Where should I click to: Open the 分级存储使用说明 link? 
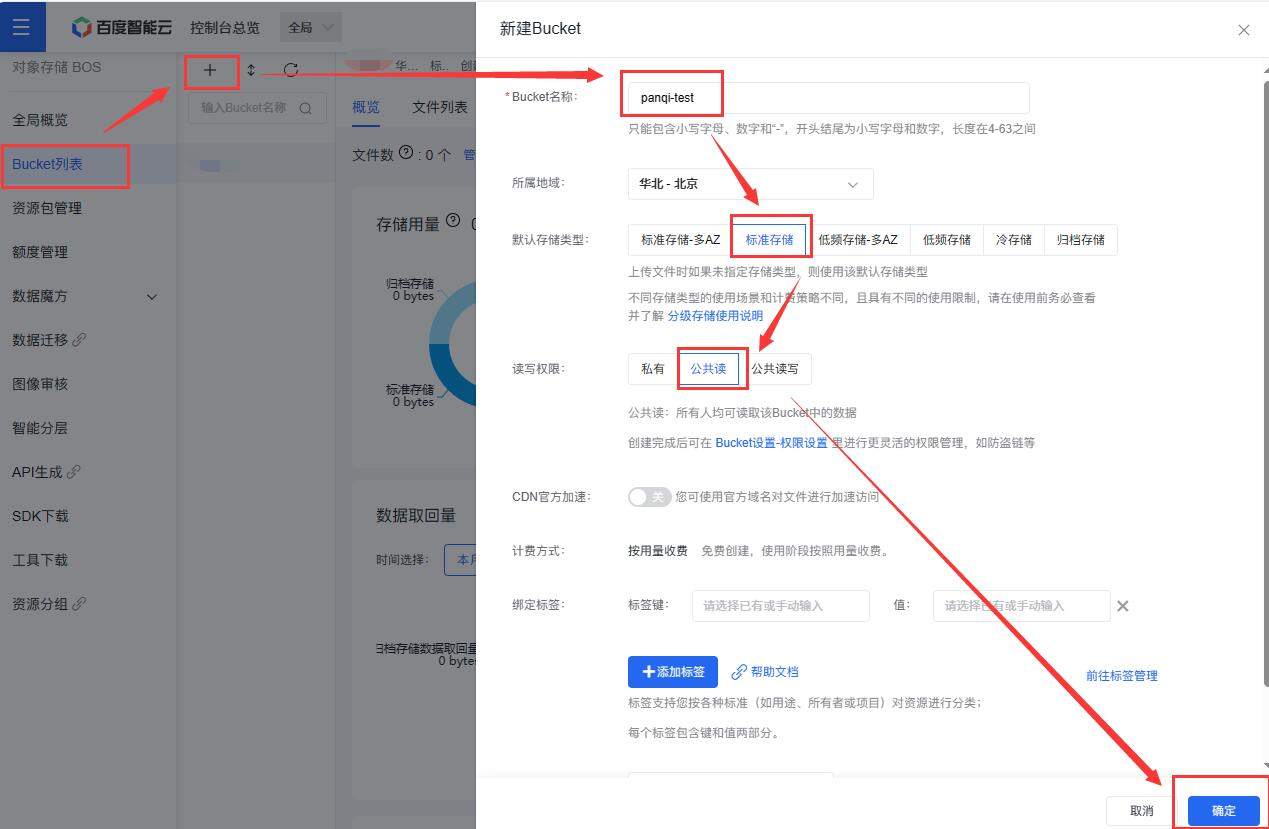click(715, 316)
